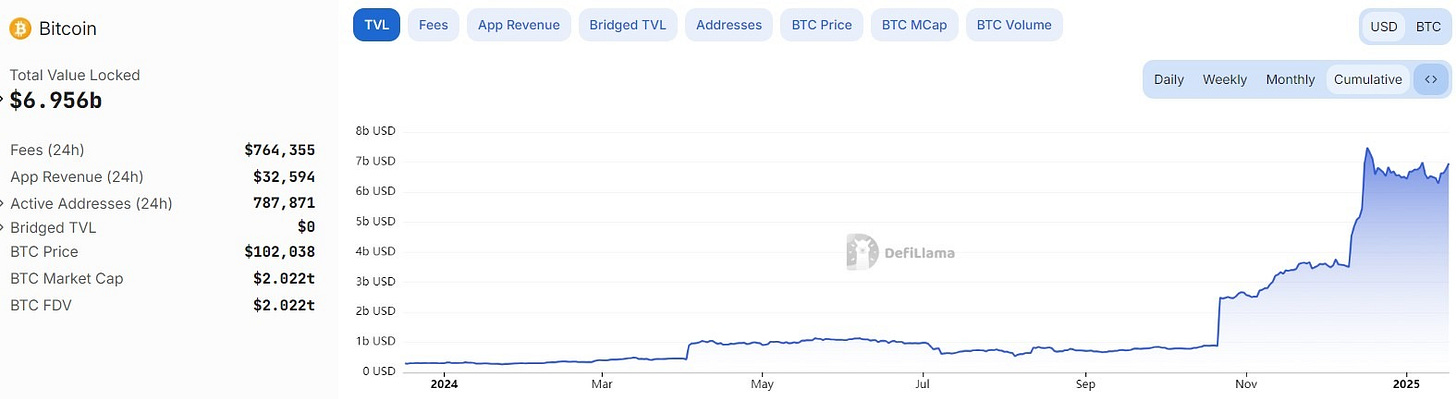Add BTC Volume to the chart
Image resolution: width=1456 pixels, height=399 pixels.
[x=1014, y=25]
